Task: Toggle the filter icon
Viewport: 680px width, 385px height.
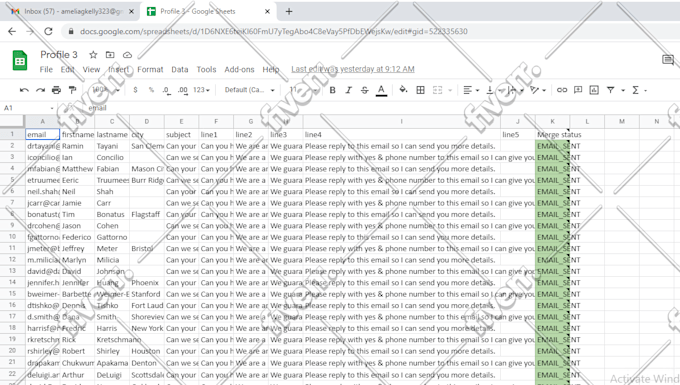Action: pos(611,90)
